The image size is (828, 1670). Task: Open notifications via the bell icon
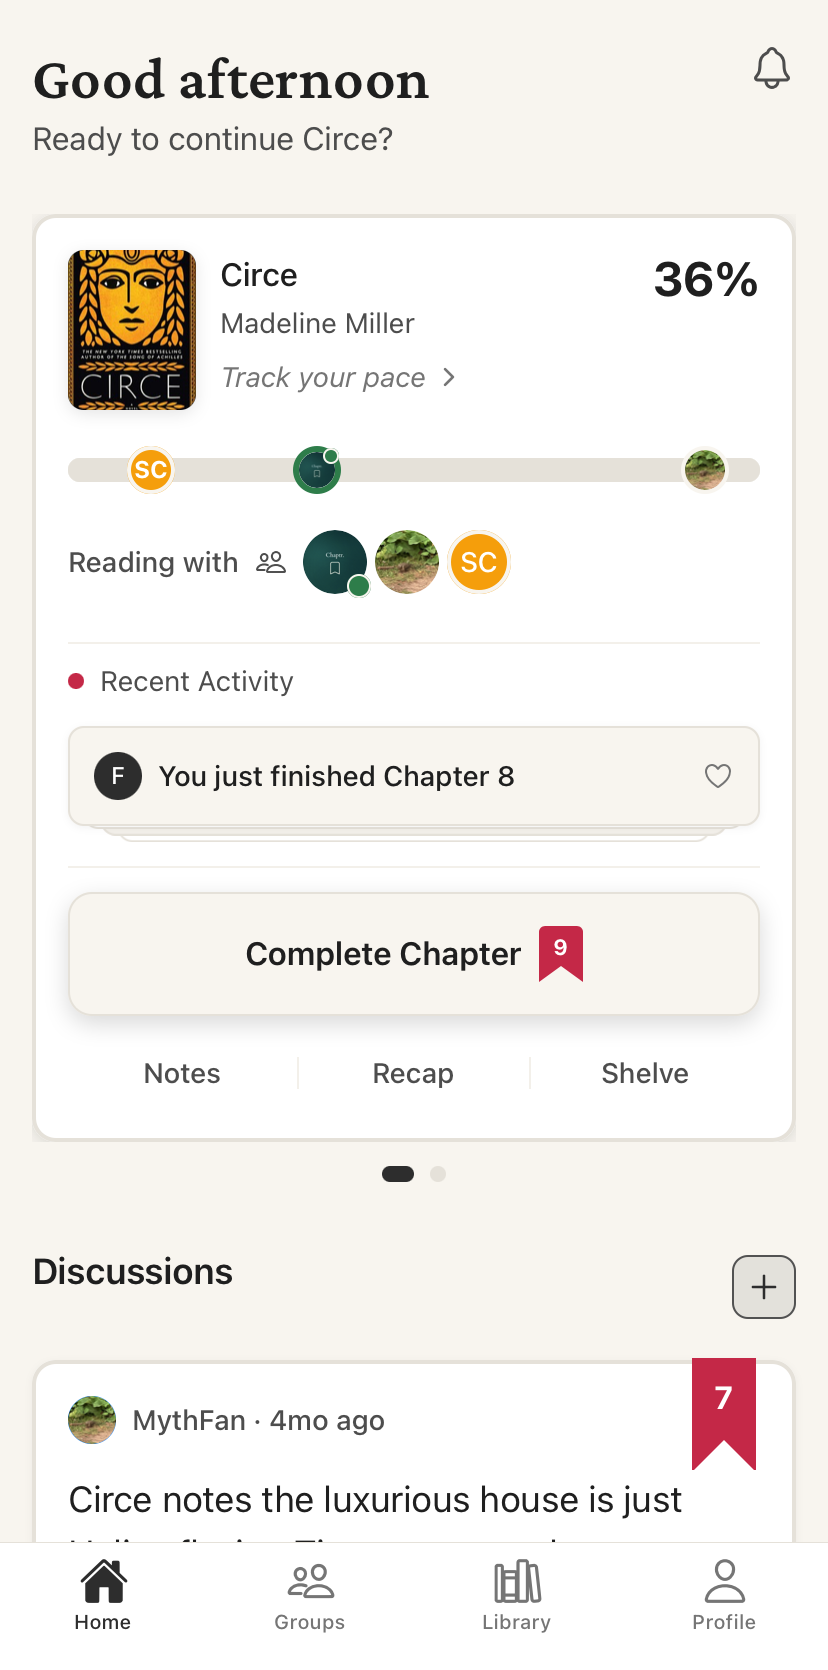click(x=770, y=68)
